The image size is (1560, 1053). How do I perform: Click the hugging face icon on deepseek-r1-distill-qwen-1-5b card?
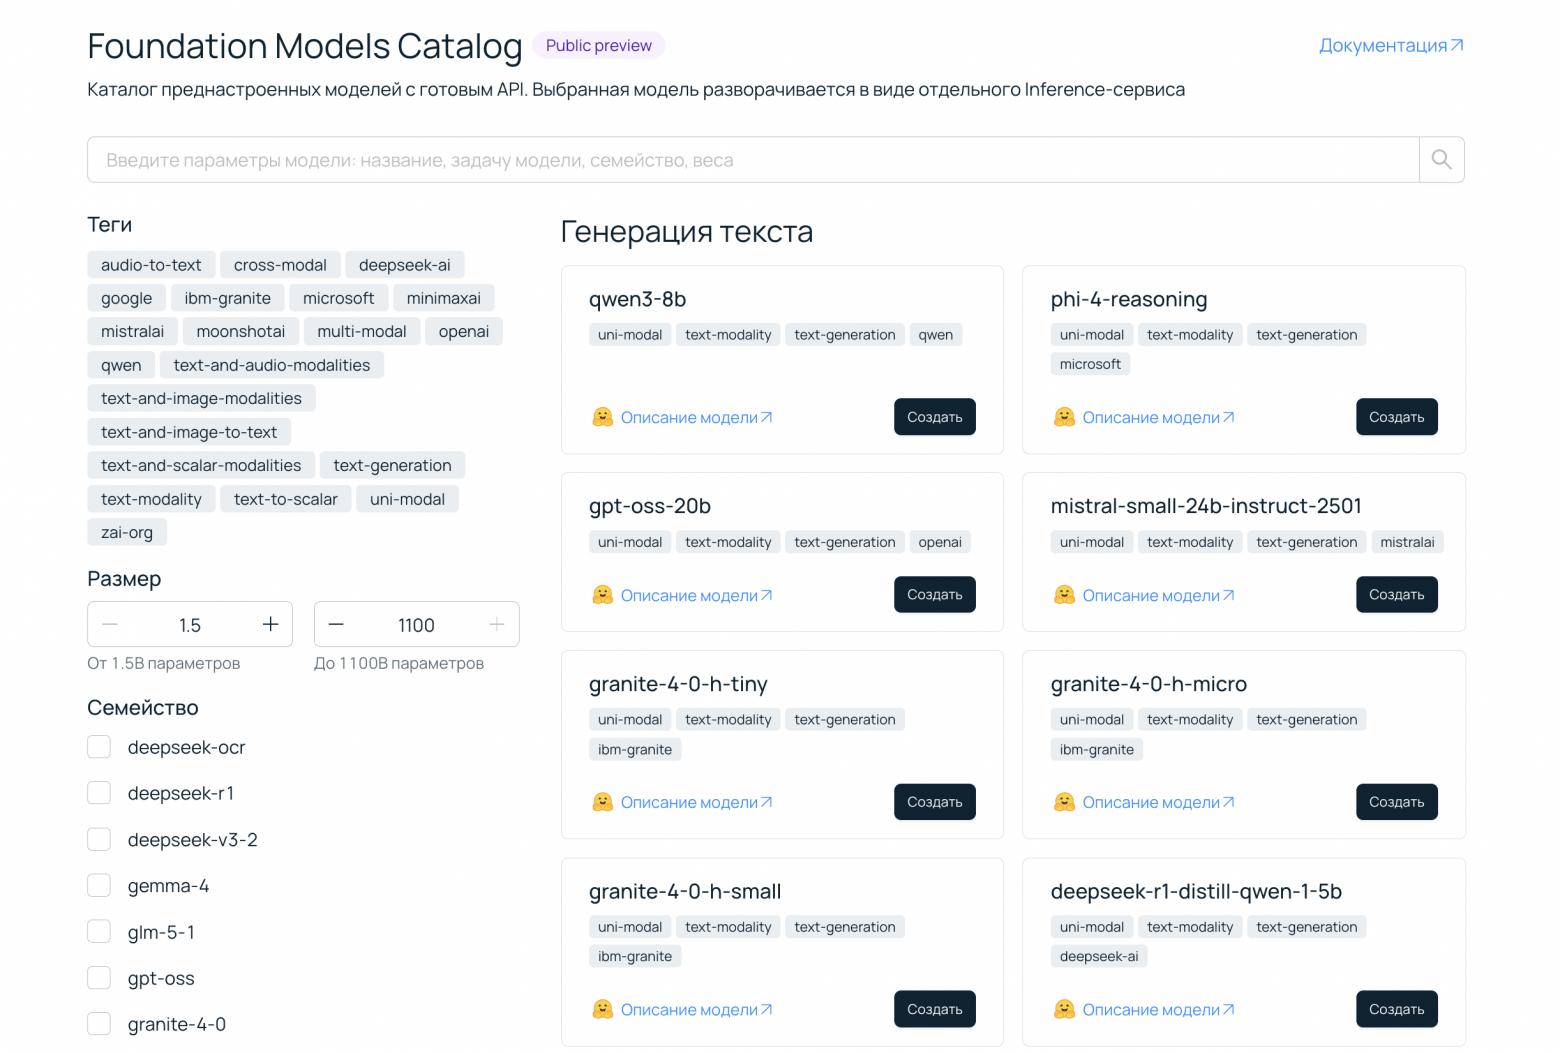pyautogui.click(x=1065, y=1009)
